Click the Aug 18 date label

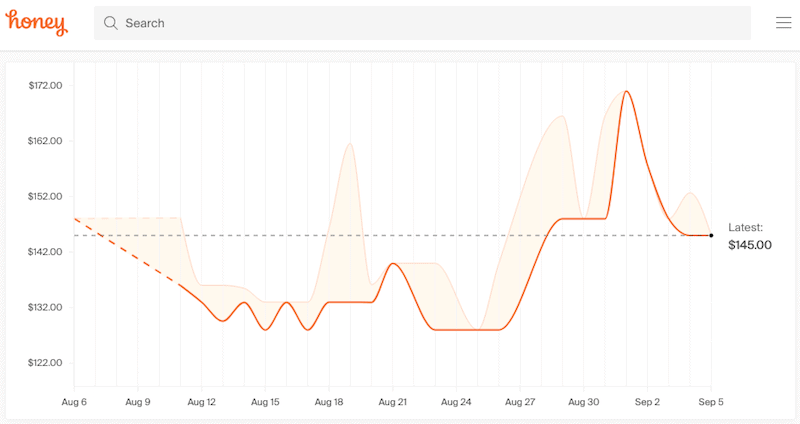click(x=329, y=402)
